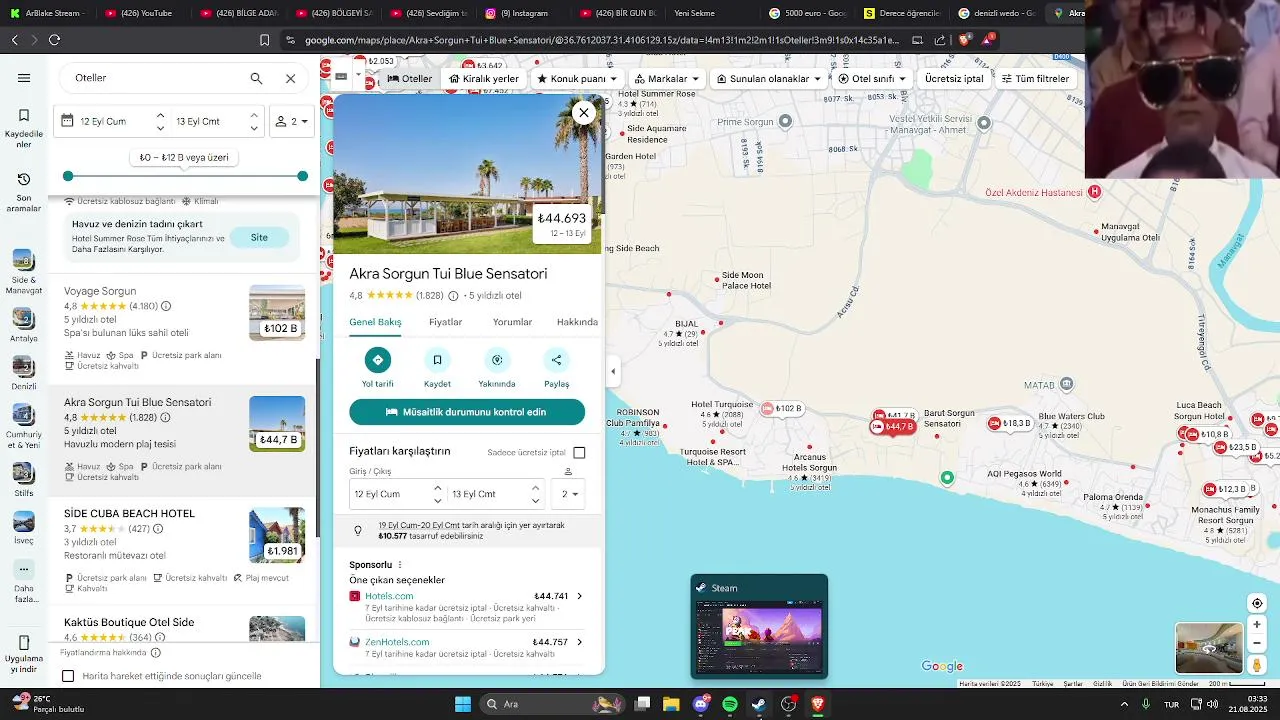Open info icon next to Fiyatlandırma hakkında
The image size is (1280, 720).
(155, 653)
